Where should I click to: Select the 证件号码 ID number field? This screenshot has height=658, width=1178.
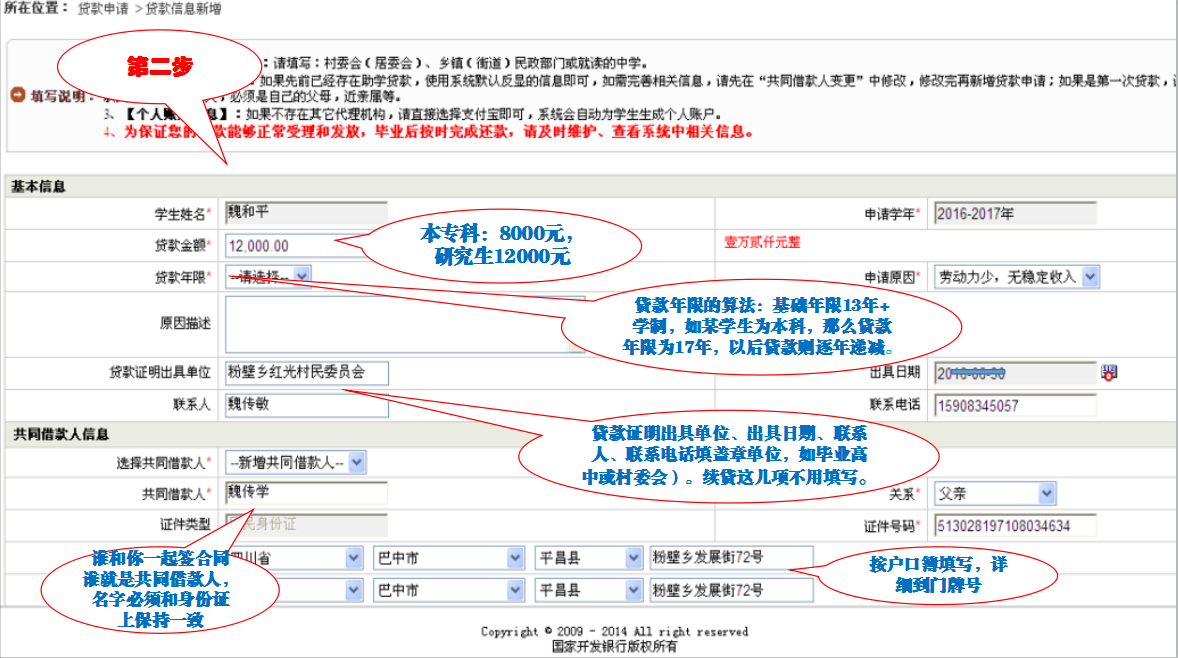(1014, 525)
